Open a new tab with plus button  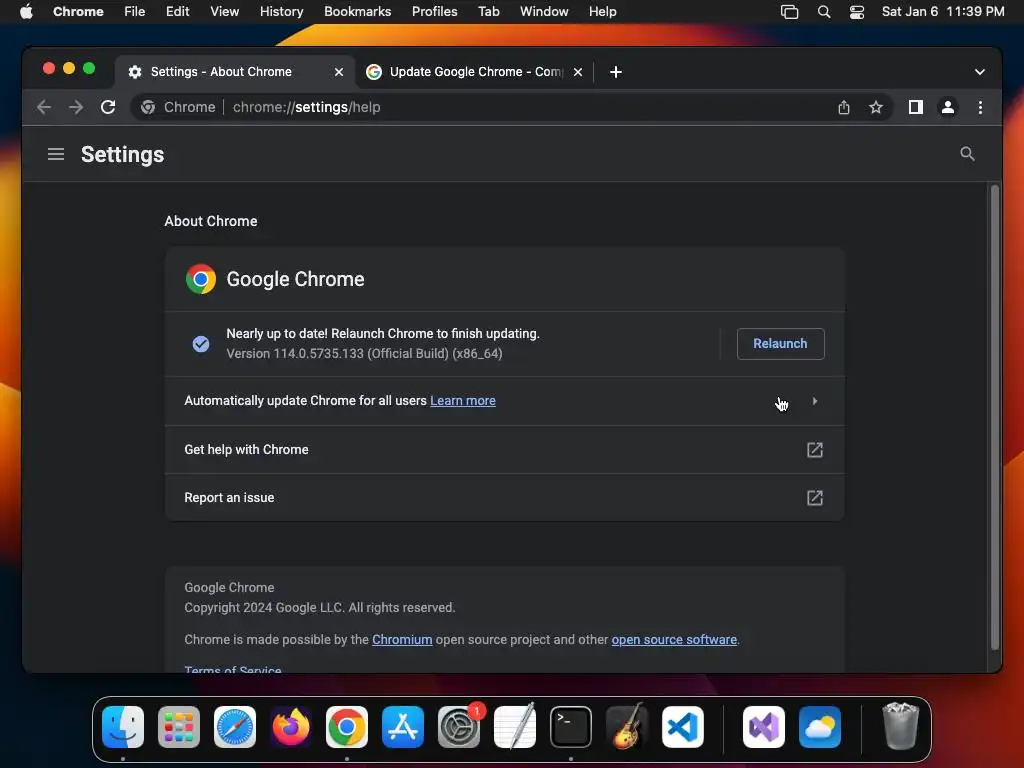coord(616,72)
